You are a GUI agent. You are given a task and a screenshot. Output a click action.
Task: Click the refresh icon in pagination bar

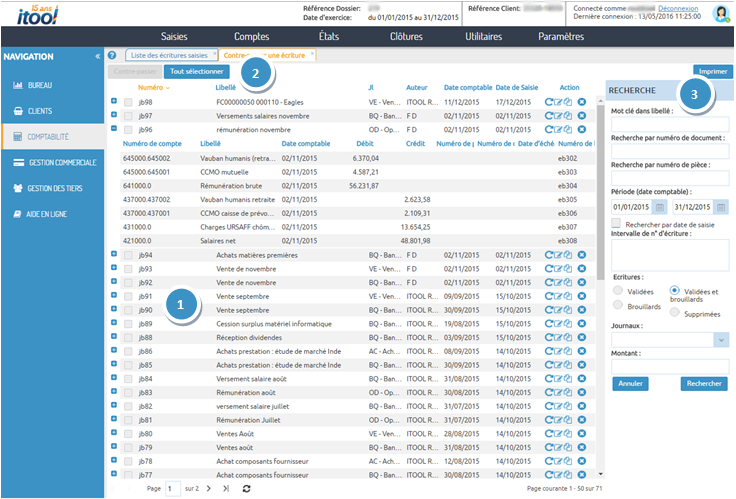coord(247,488)
